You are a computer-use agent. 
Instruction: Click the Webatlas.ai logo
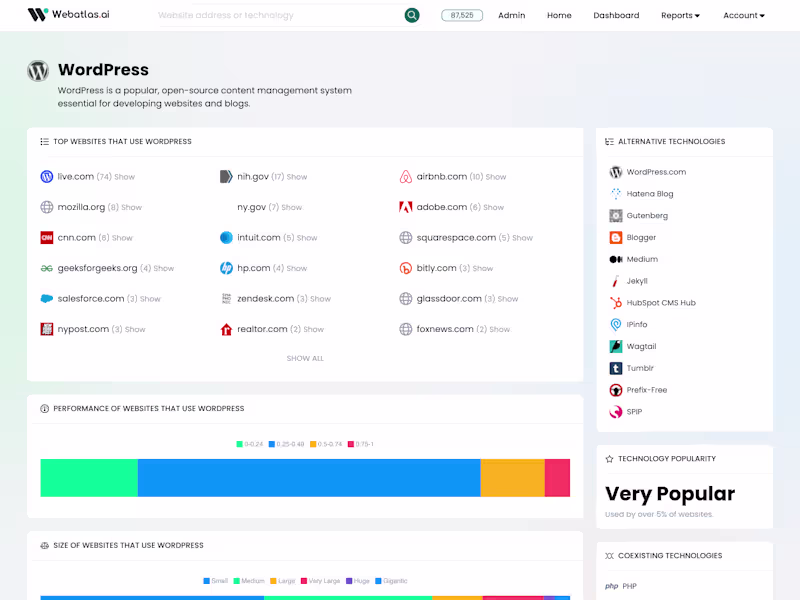click(68, 15)
